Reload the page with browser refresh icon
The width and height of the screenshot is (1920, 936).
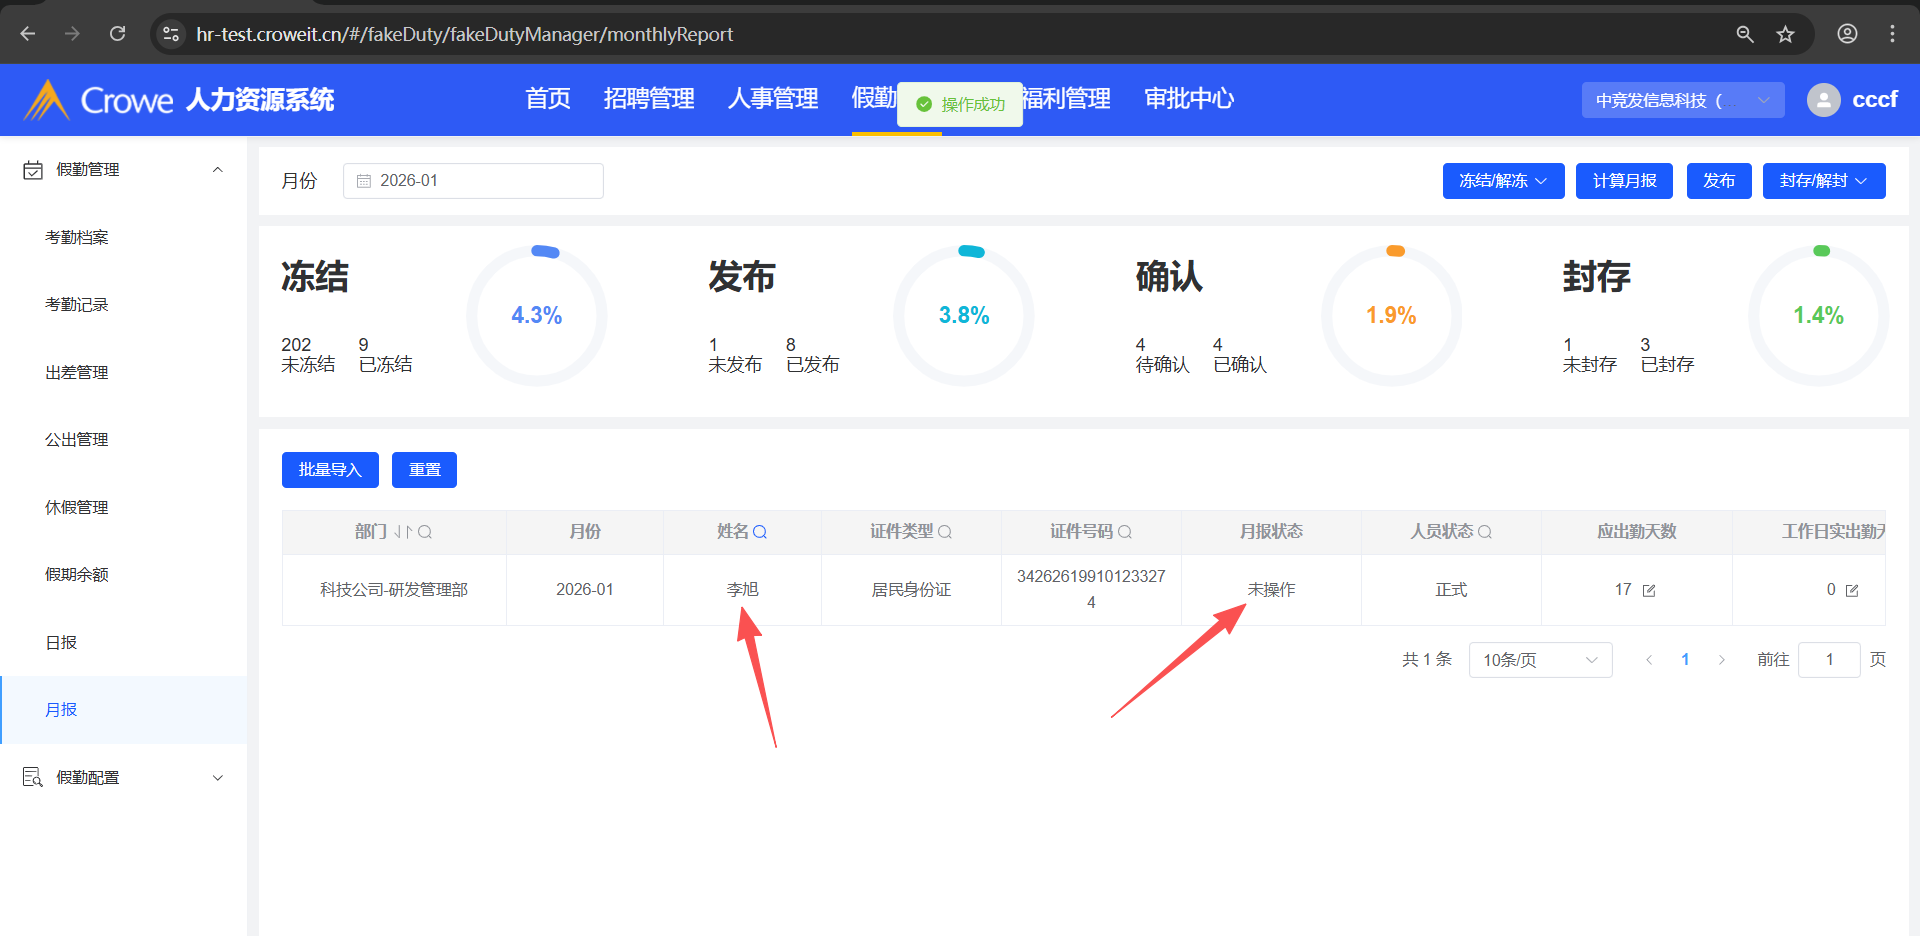(117, 34)
